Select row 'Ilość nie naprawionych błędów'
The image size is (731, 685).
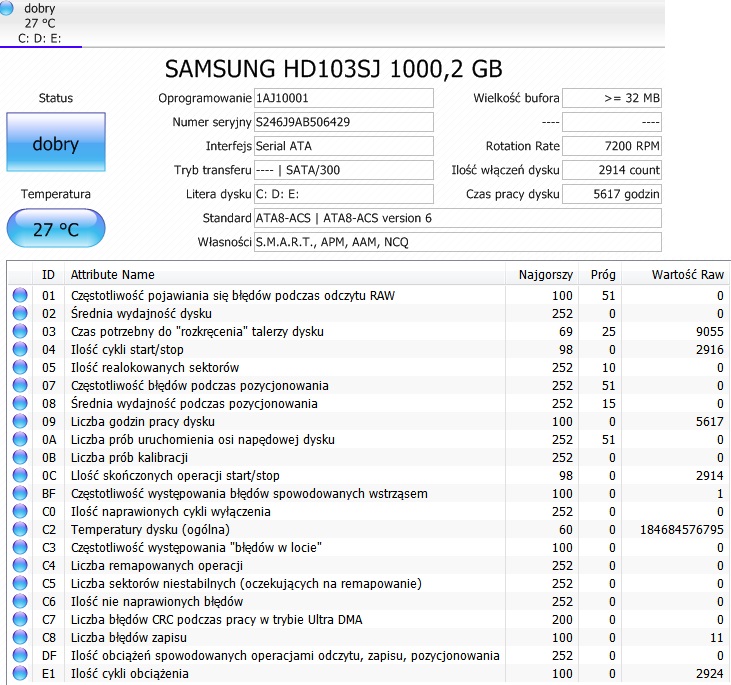pos(367,602)
